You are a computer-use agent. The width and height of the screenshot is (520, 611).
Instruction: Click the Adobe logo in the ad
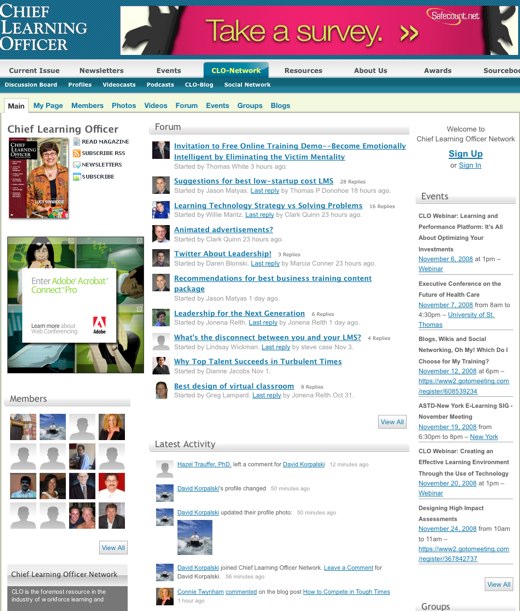tap(99, 325)
